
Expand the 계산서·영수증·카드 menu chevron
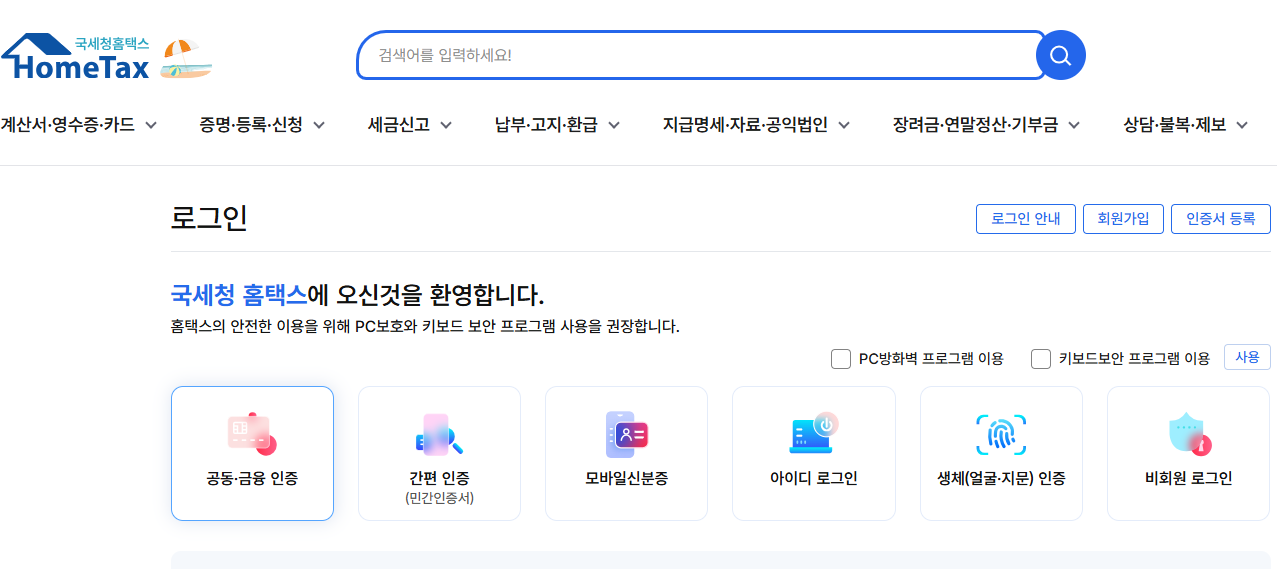click(151, 125)
